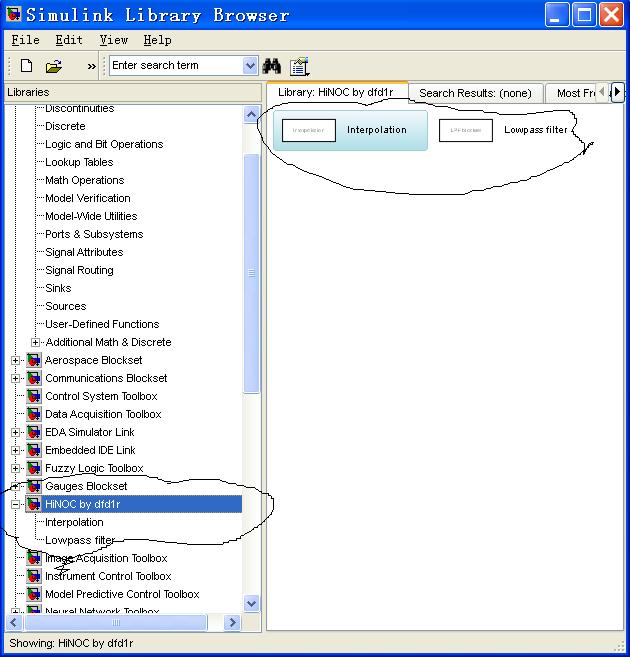Click the Data Acquisition Toolbox icon
The height and width of the screenshot is (657, 630).
pos(34,414)
